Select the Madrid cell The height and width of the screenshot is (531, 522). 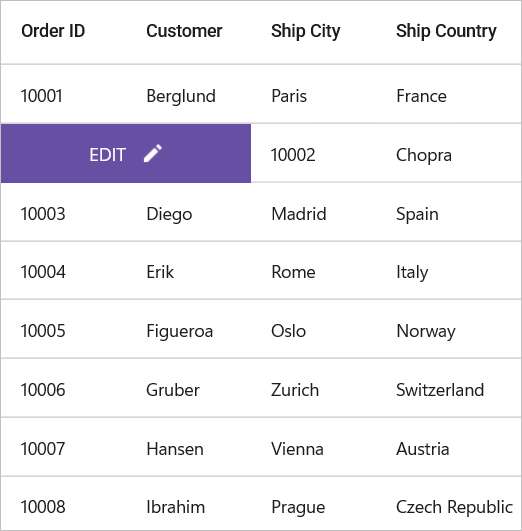click(x=313, y=212)
